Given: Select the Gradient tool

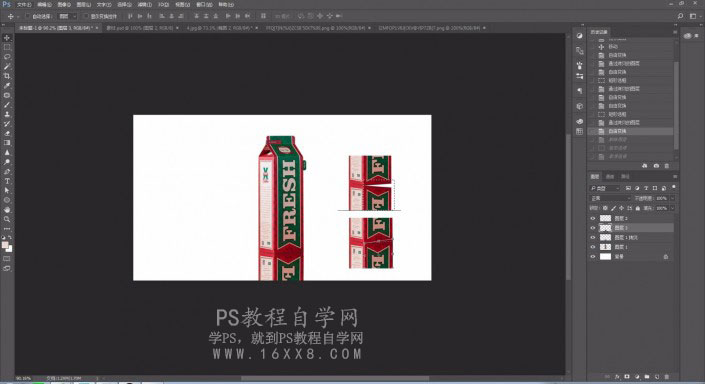Looking at the screenshot, I should 7,143.
